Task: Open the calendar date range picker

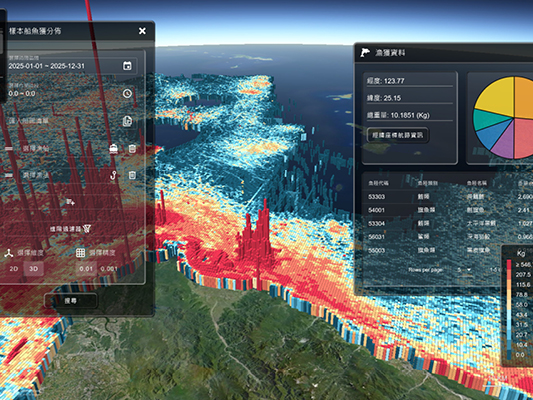Action: coord(127,66)
